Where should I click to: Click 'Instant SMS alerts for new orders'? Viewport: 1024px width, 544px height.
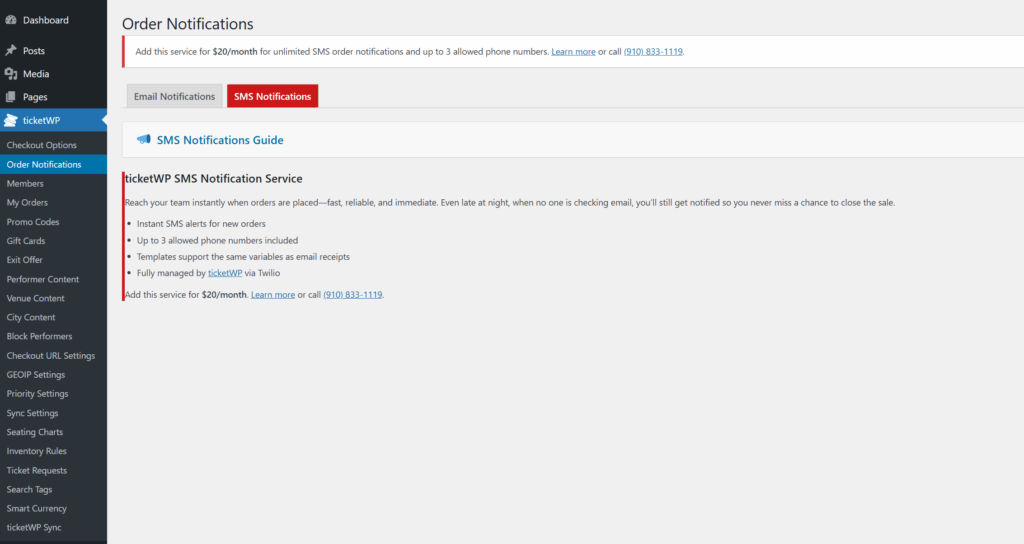[201, 223]
